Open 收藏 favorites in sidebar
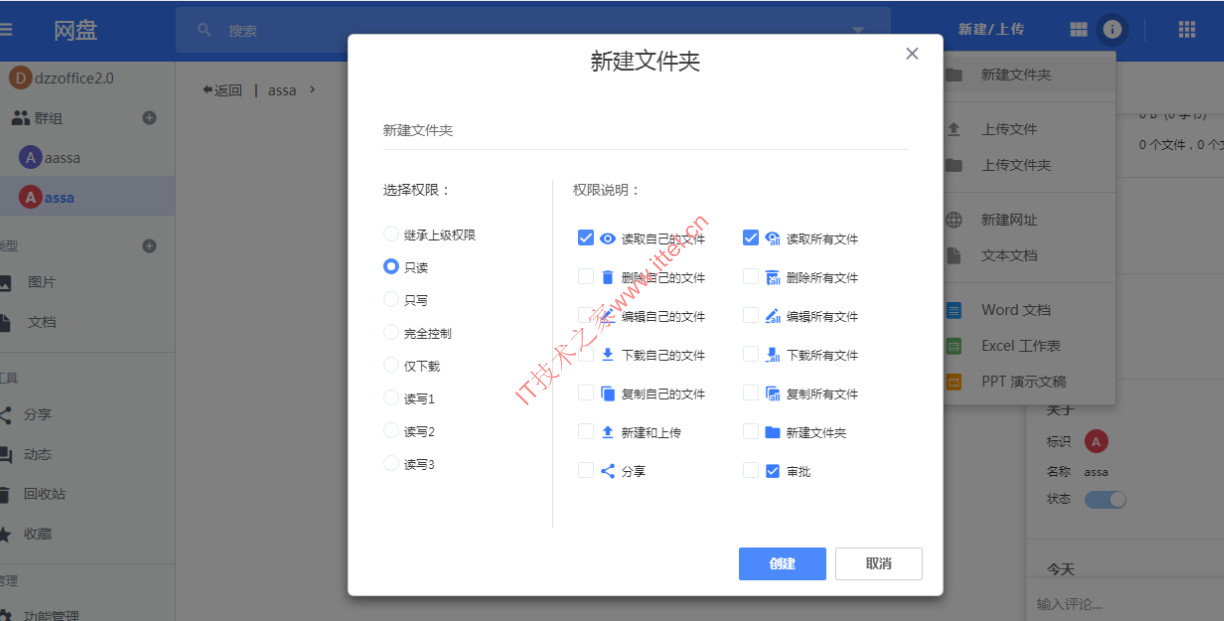Image resolution: width=1224 pixels, height=621 pixels. [x=38, y=534]
